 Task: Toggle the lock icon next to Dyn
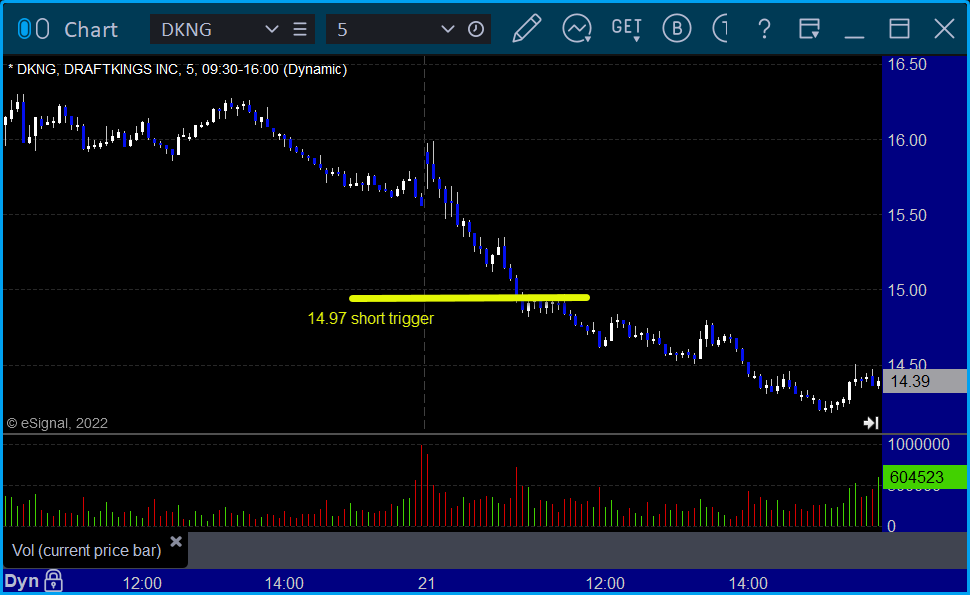coord(53,581)
